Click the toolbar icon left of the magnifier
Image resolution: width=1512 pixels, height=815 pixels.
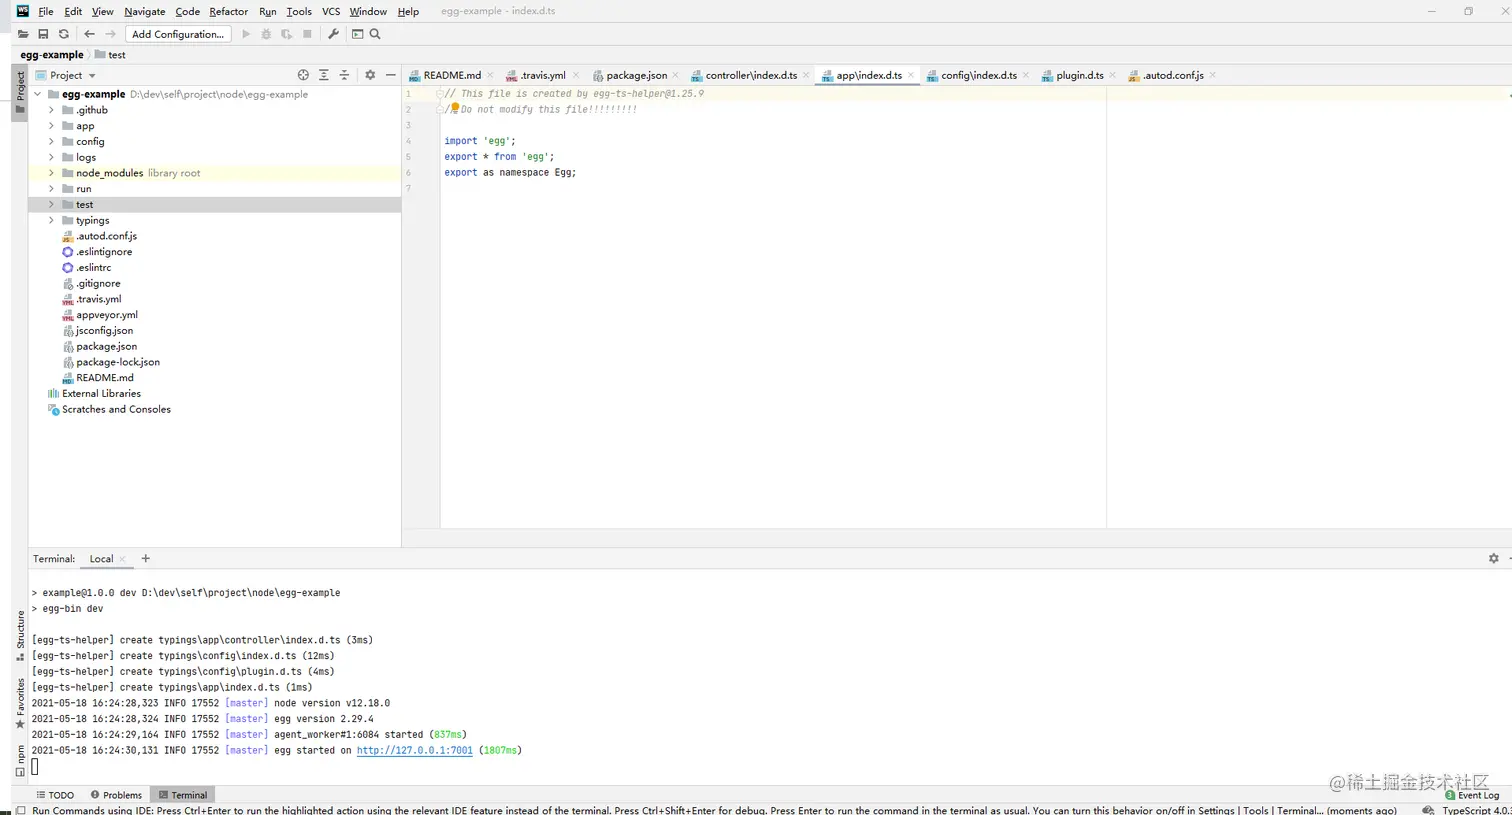(x=357, y=34)
